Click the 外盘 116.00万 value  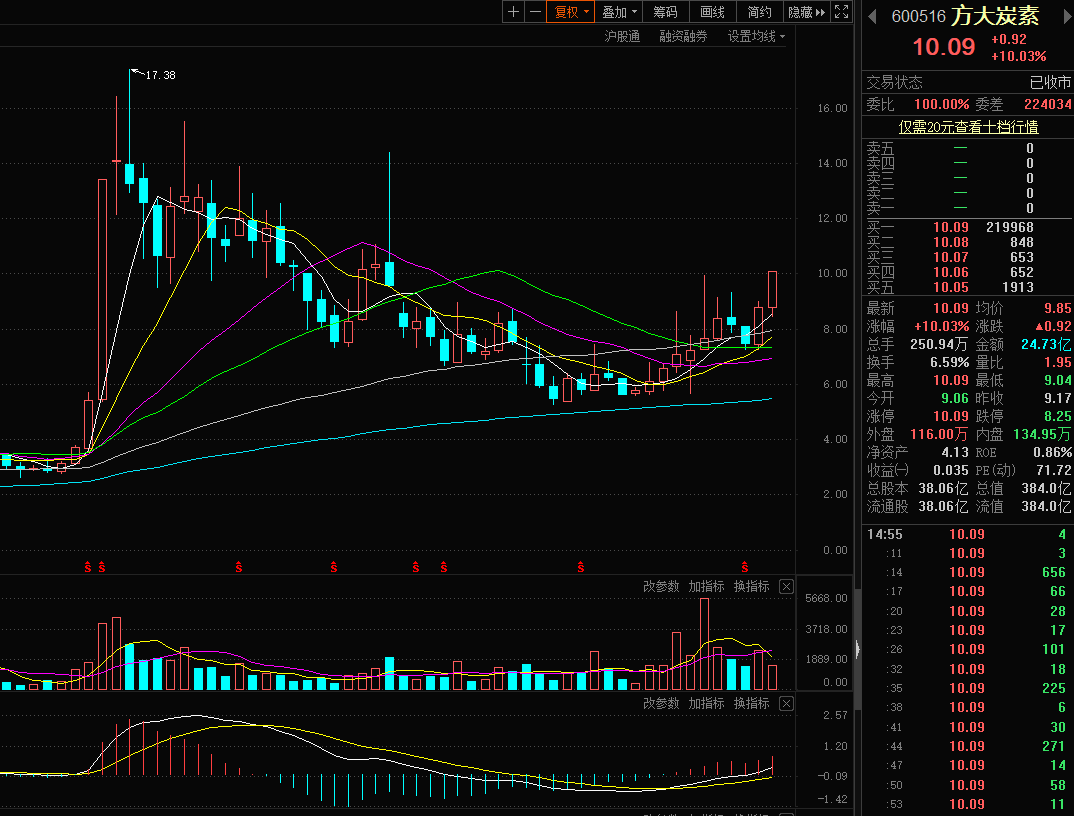pos(938,434)
